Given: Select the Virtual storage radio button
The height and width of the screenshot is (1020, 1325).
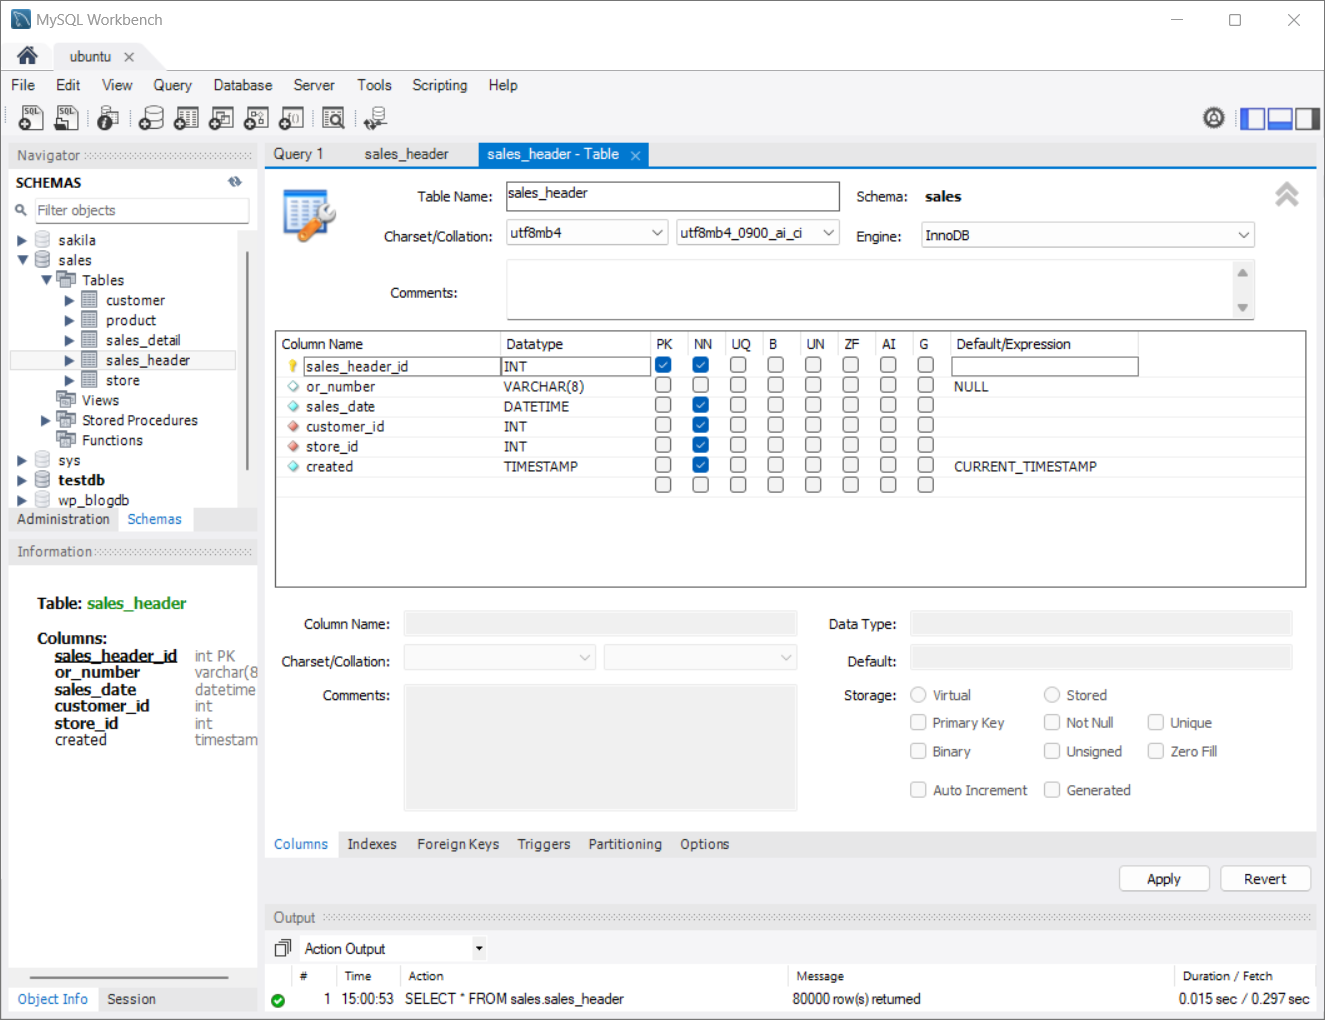Looking at the screenshot, I should [918, 695].
